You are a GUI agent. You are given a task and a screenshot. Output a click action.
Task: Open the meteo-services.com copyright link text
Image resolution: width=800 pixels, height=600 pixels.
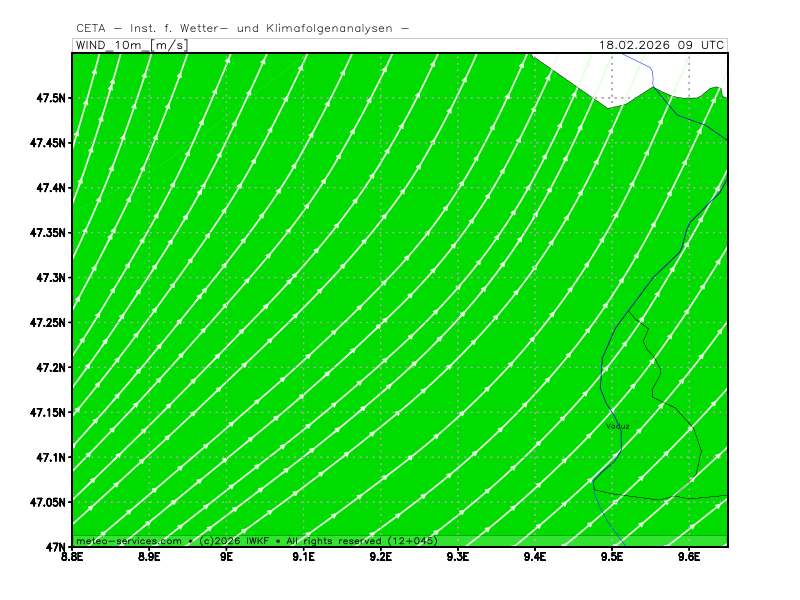pos(257,540)
